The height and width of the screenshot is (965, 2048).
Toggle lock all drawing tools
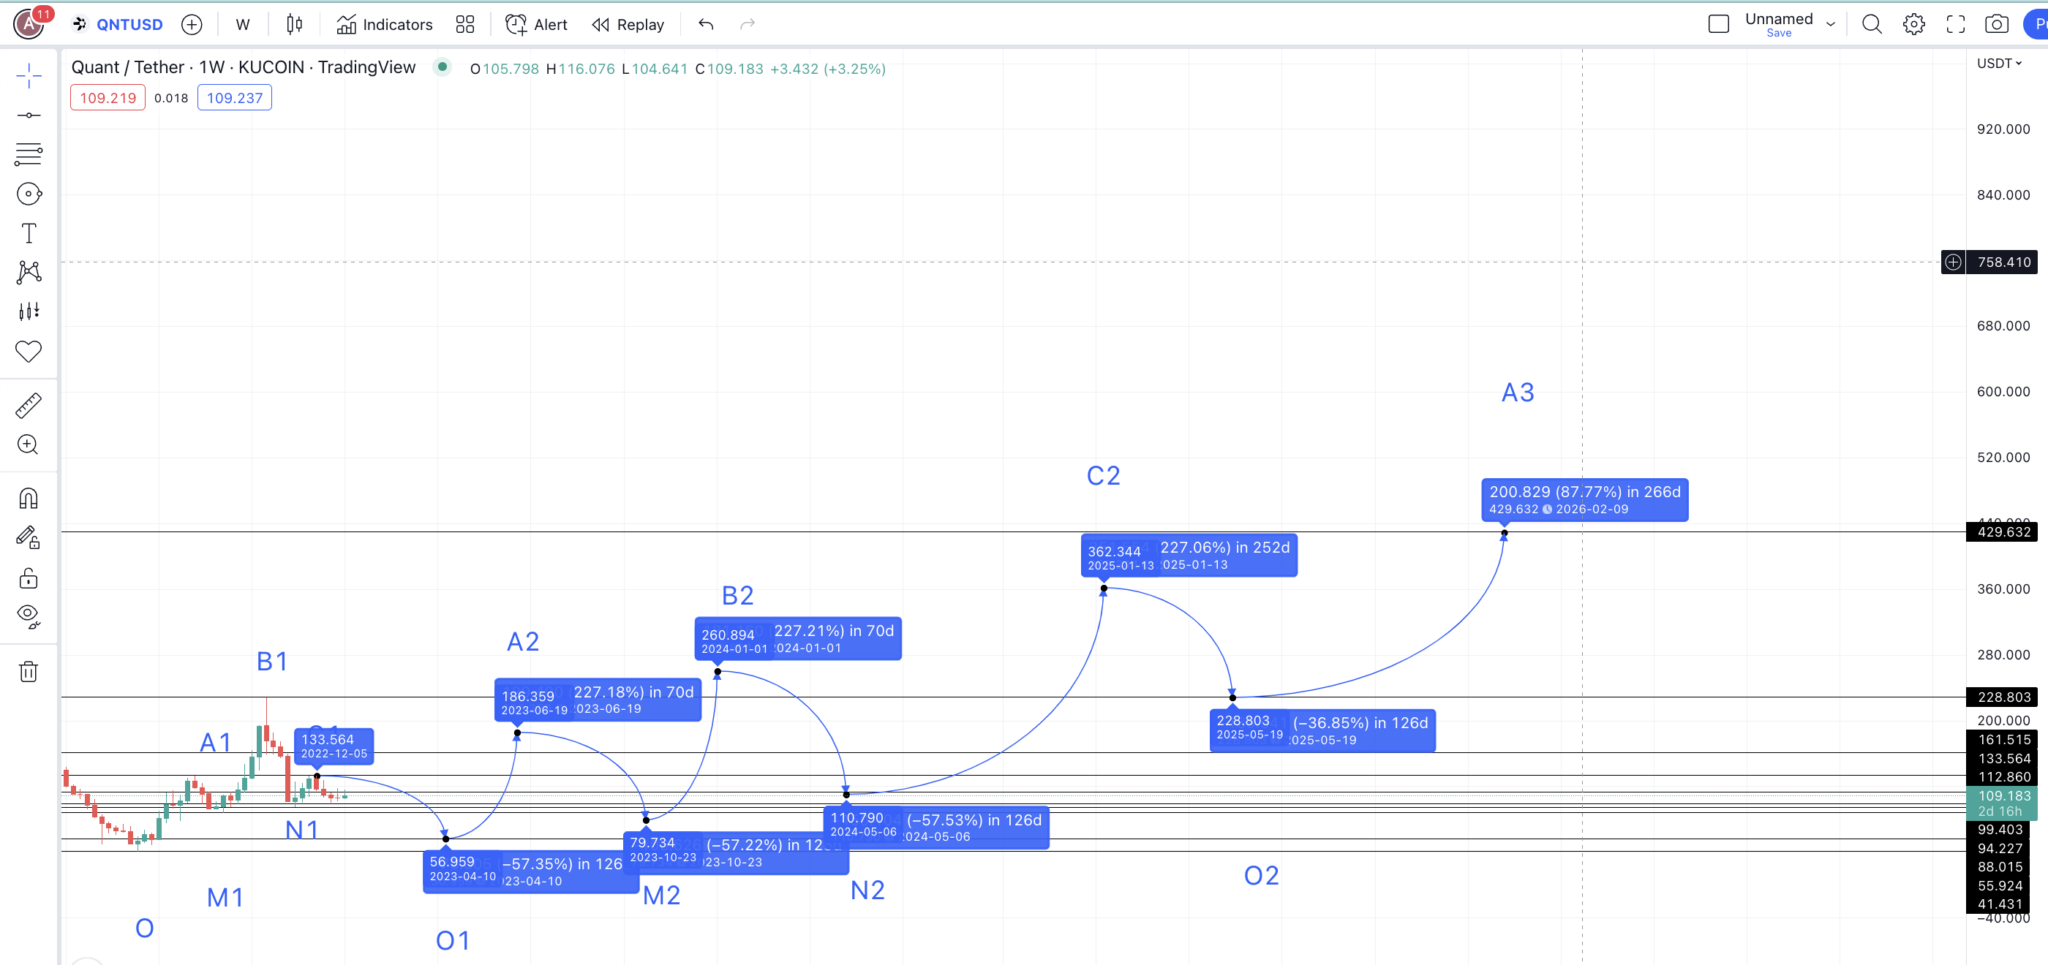(x=29, y=578)
